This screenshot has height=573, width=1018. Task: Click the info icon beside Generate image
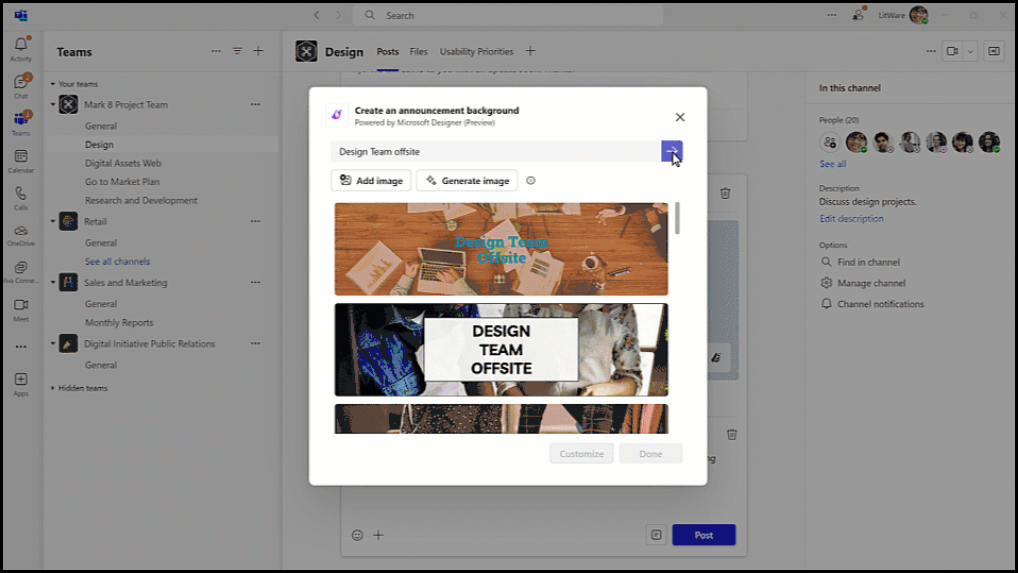pos(531,181)
